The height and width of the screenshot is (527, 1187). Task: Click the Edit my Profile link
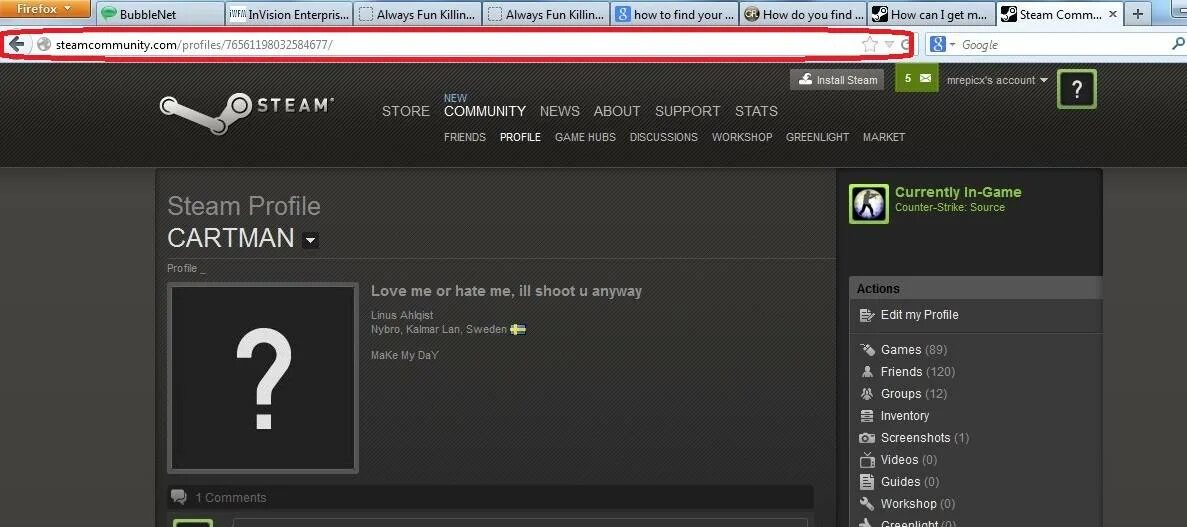tap(919, 315)
